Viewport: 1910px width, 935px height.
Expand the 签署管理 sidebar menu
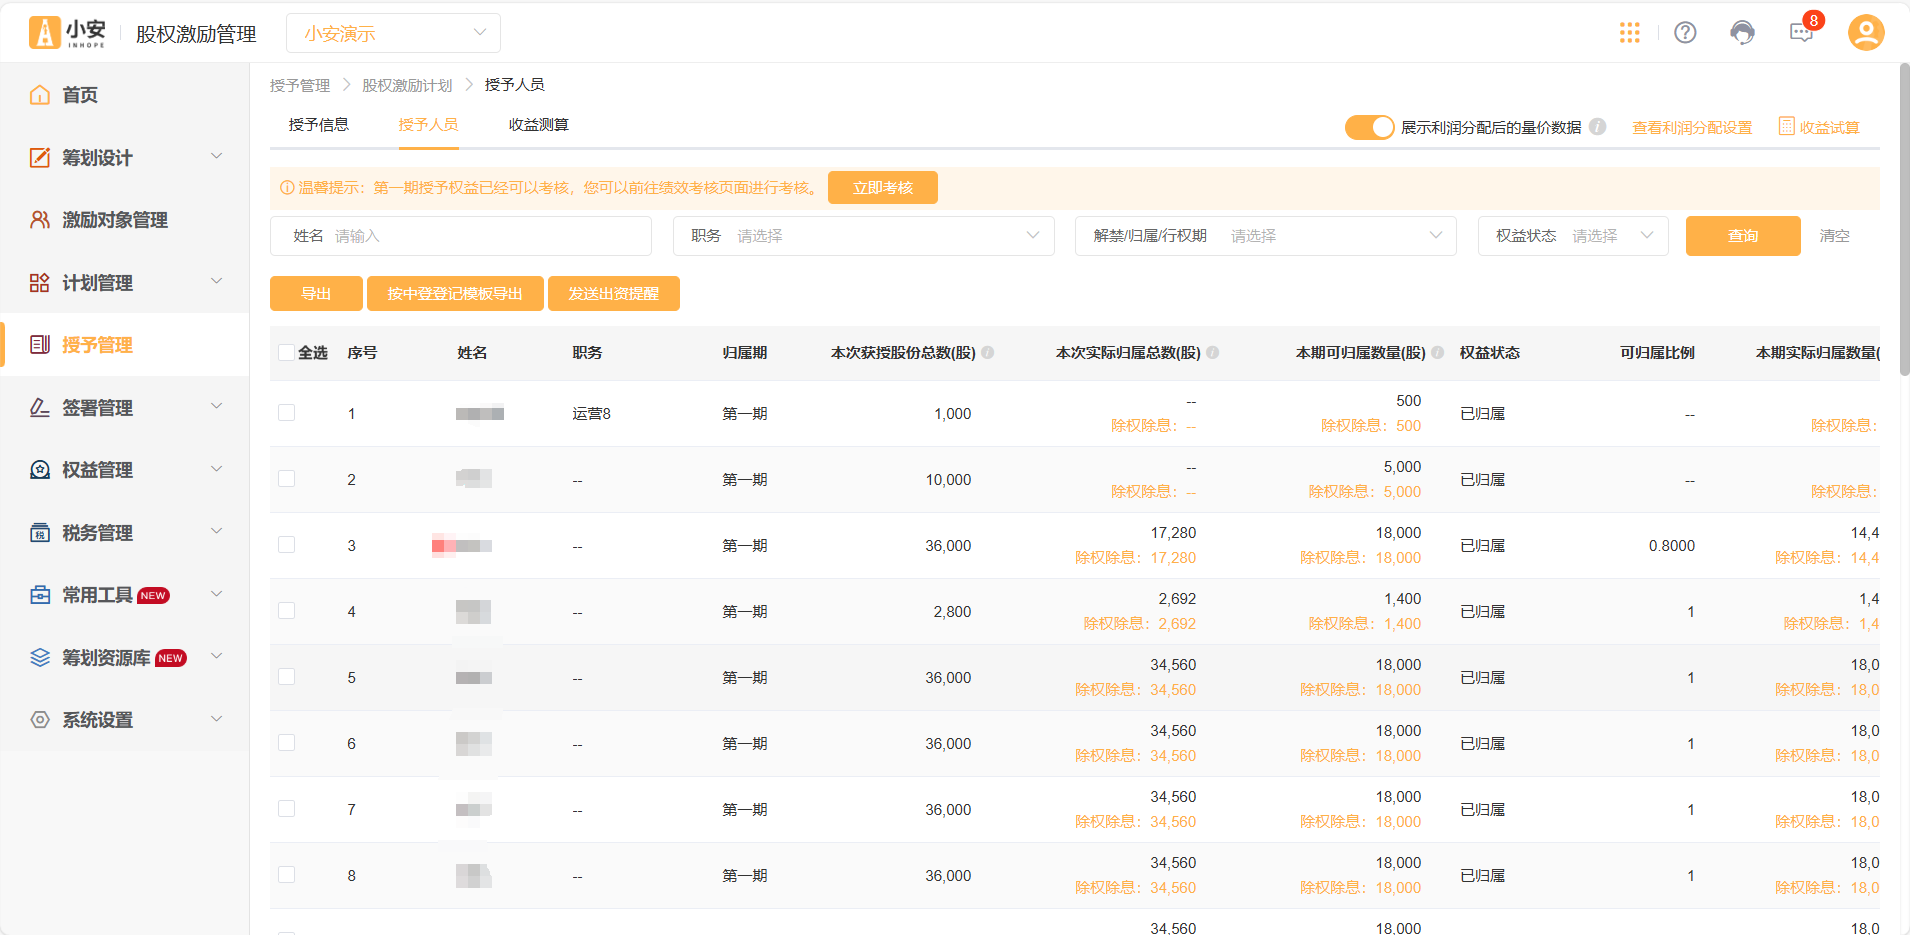[216, 406]
